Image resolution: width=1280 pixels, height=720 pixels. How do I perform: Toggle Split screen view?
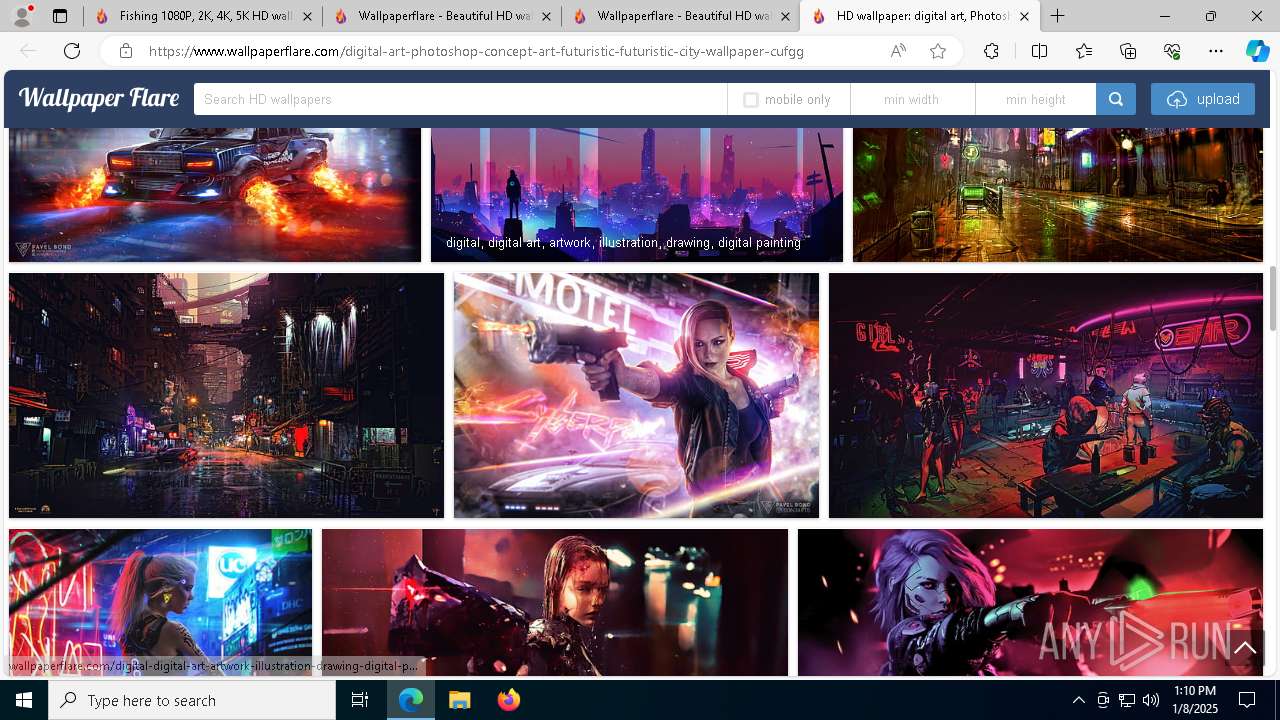point(1039,51)
